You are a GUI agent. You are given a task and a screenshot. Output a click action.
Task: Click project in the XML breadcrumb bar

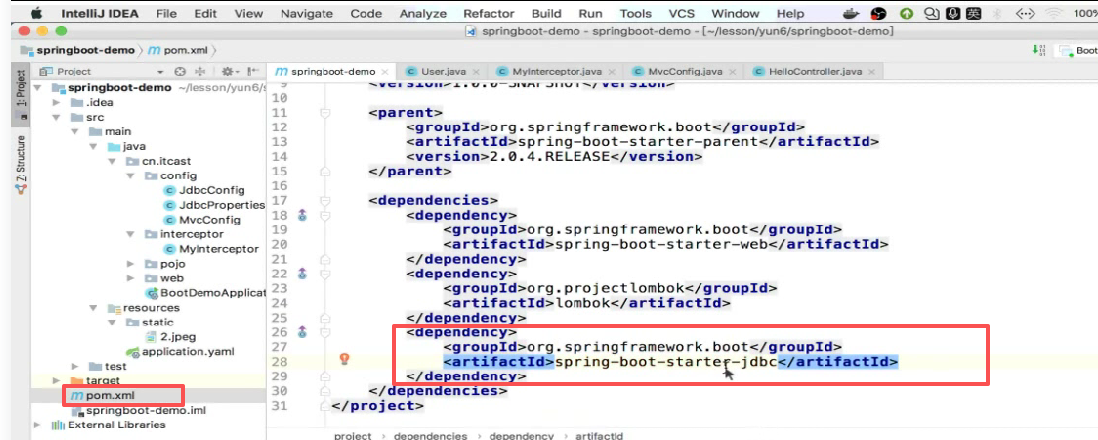pos(353,435)
